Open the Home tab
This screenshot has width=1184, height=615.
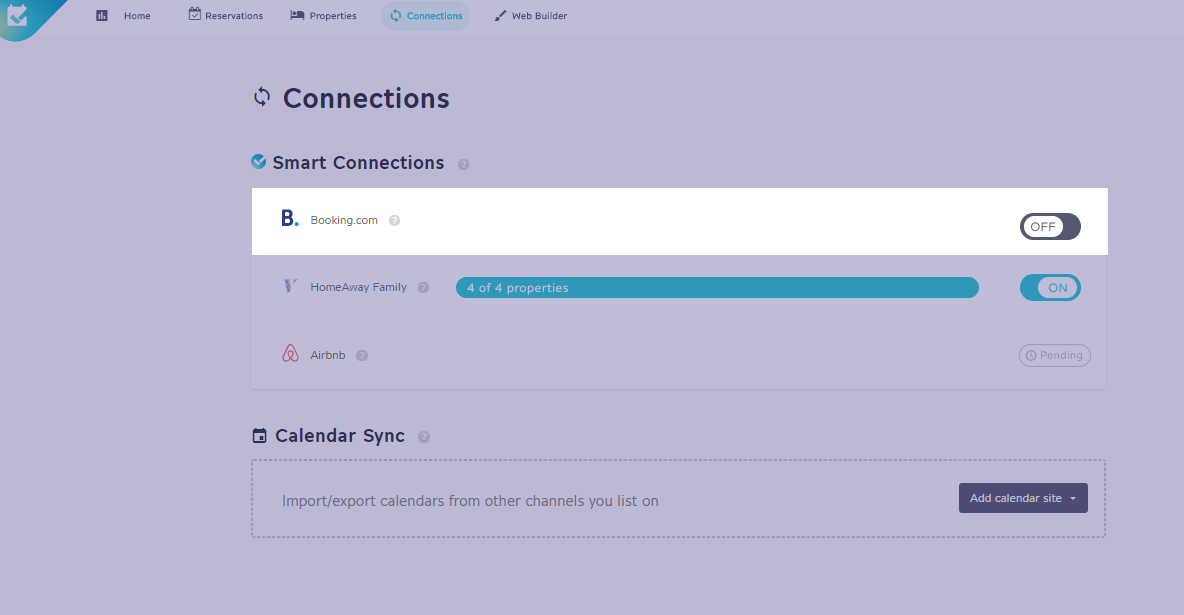coord(124,16)
